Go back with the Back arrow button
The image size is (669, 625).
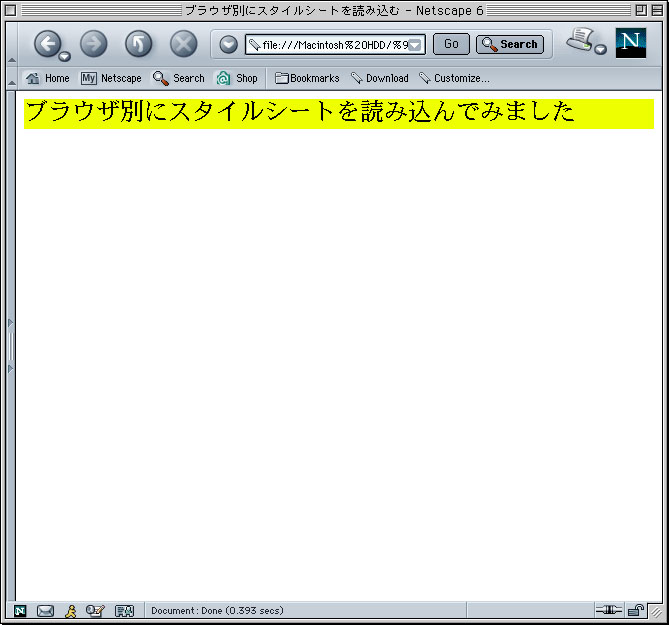pyautogui.click(x=47, y=43)
